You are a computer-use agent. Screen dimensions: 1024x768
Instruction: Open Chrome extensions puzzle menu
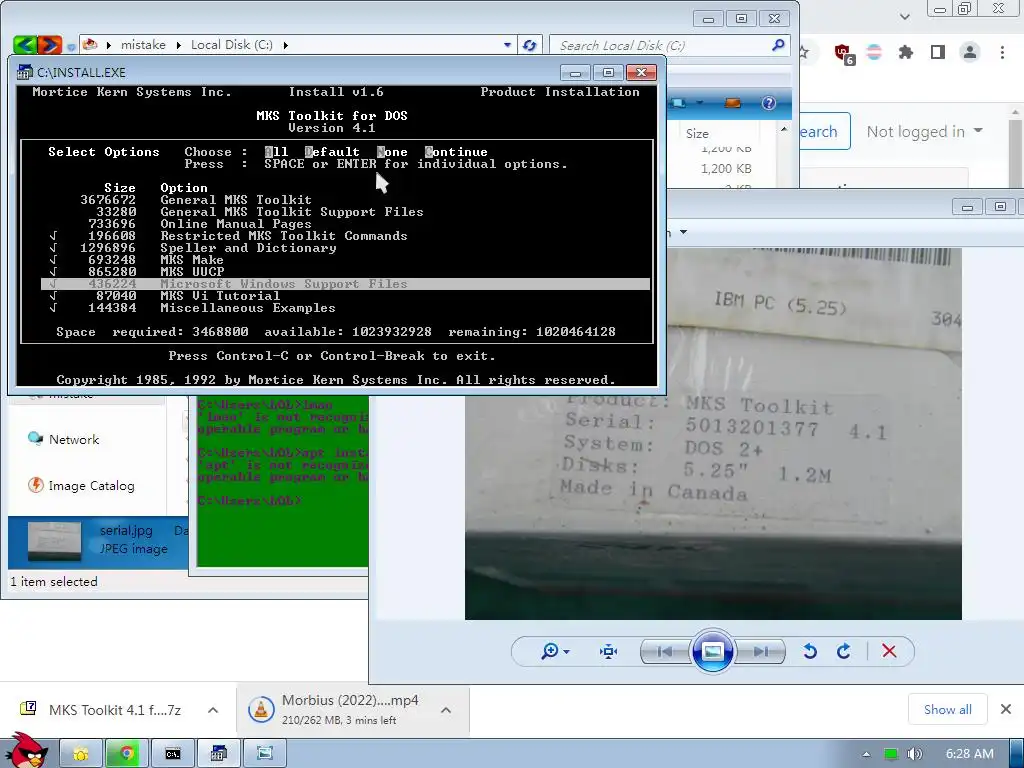pos(906,52)
